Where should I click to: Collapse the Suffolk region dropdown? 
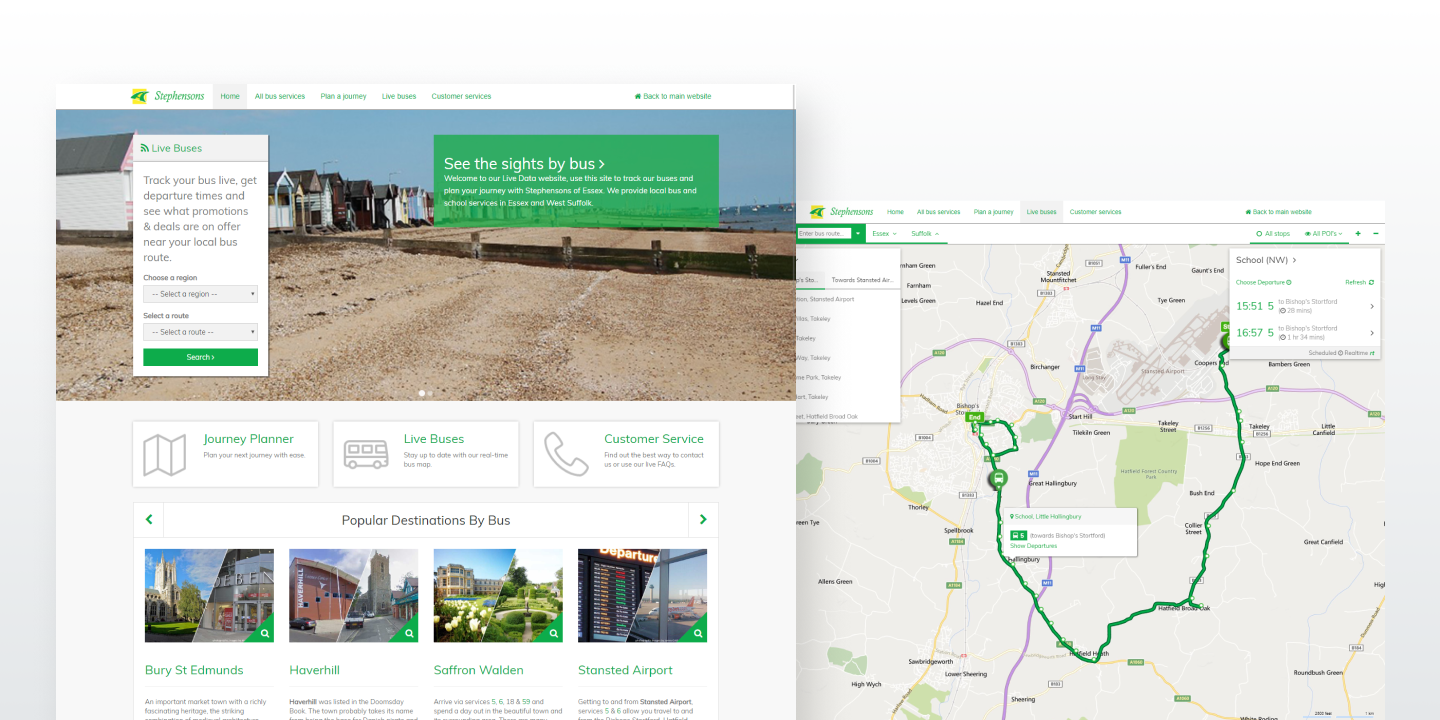924,234
